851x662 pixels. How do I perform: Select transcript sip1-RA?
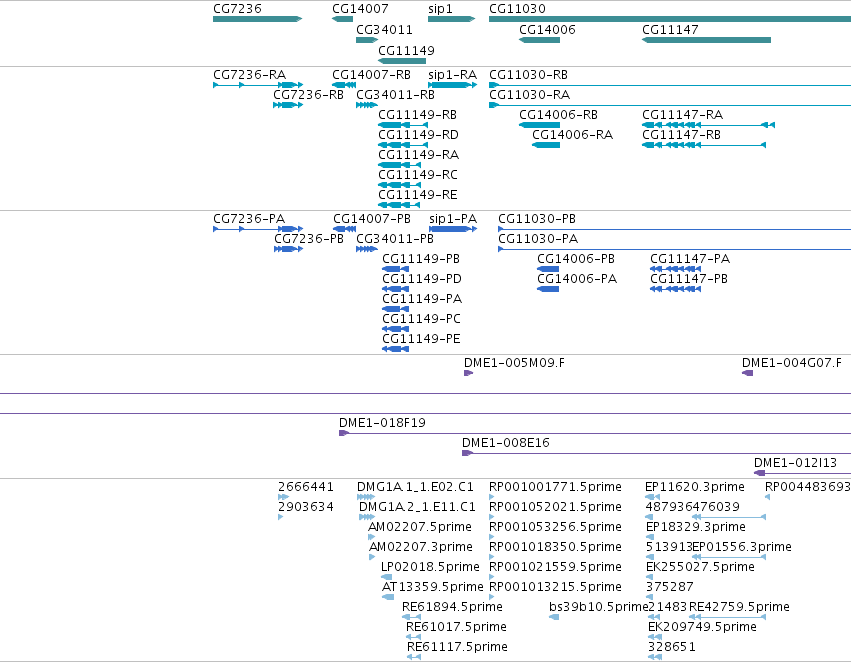(x=453, y=85)
